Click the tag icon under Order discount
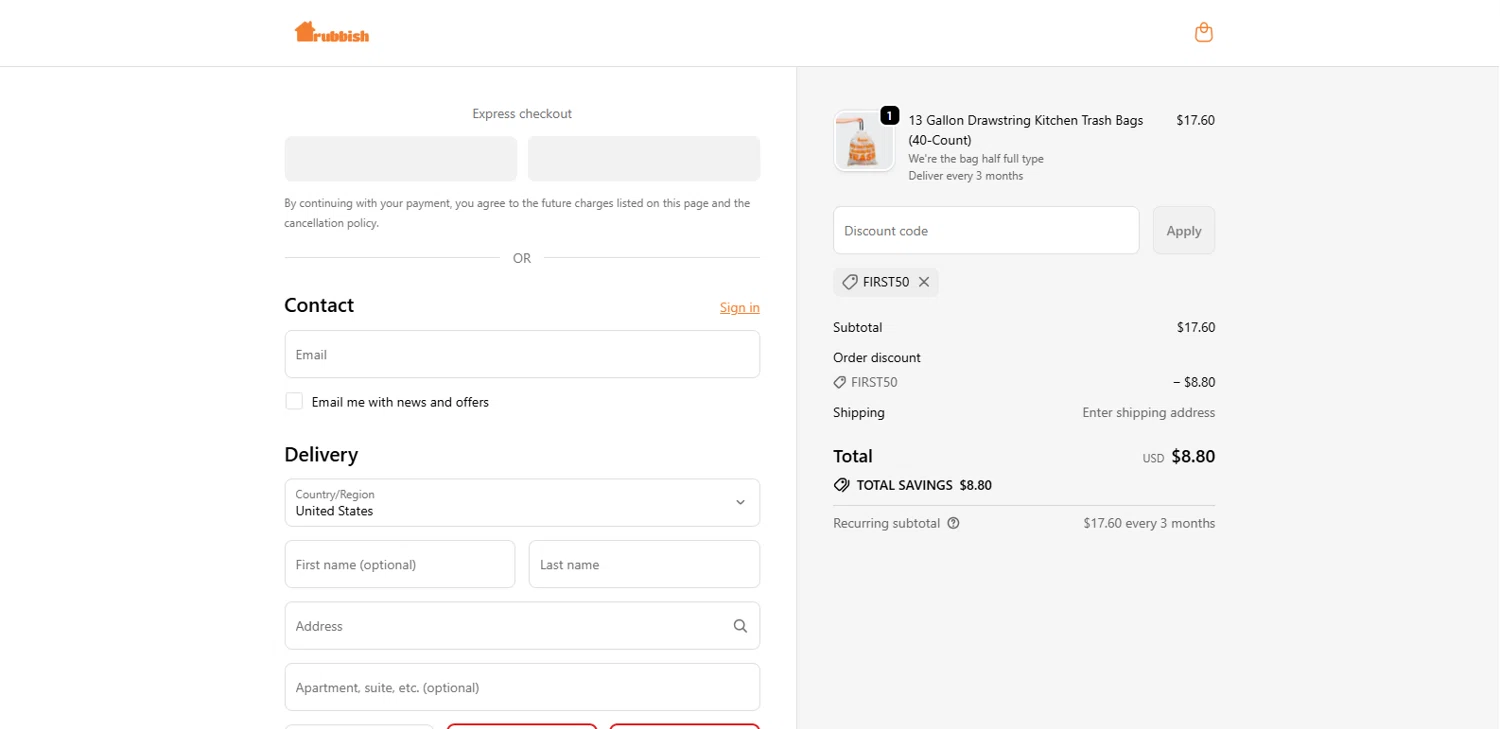This screenshot has width=1500, height=729. [x=840, y=382]
